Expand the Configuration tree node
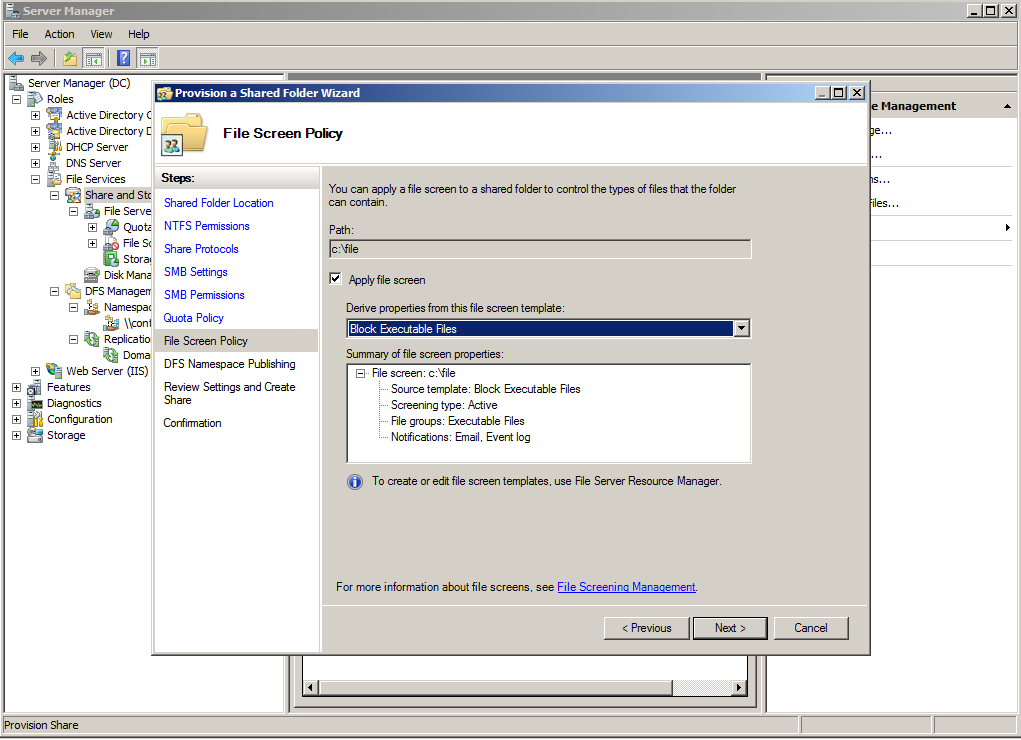1021x740 pixels. pos(17,420)
